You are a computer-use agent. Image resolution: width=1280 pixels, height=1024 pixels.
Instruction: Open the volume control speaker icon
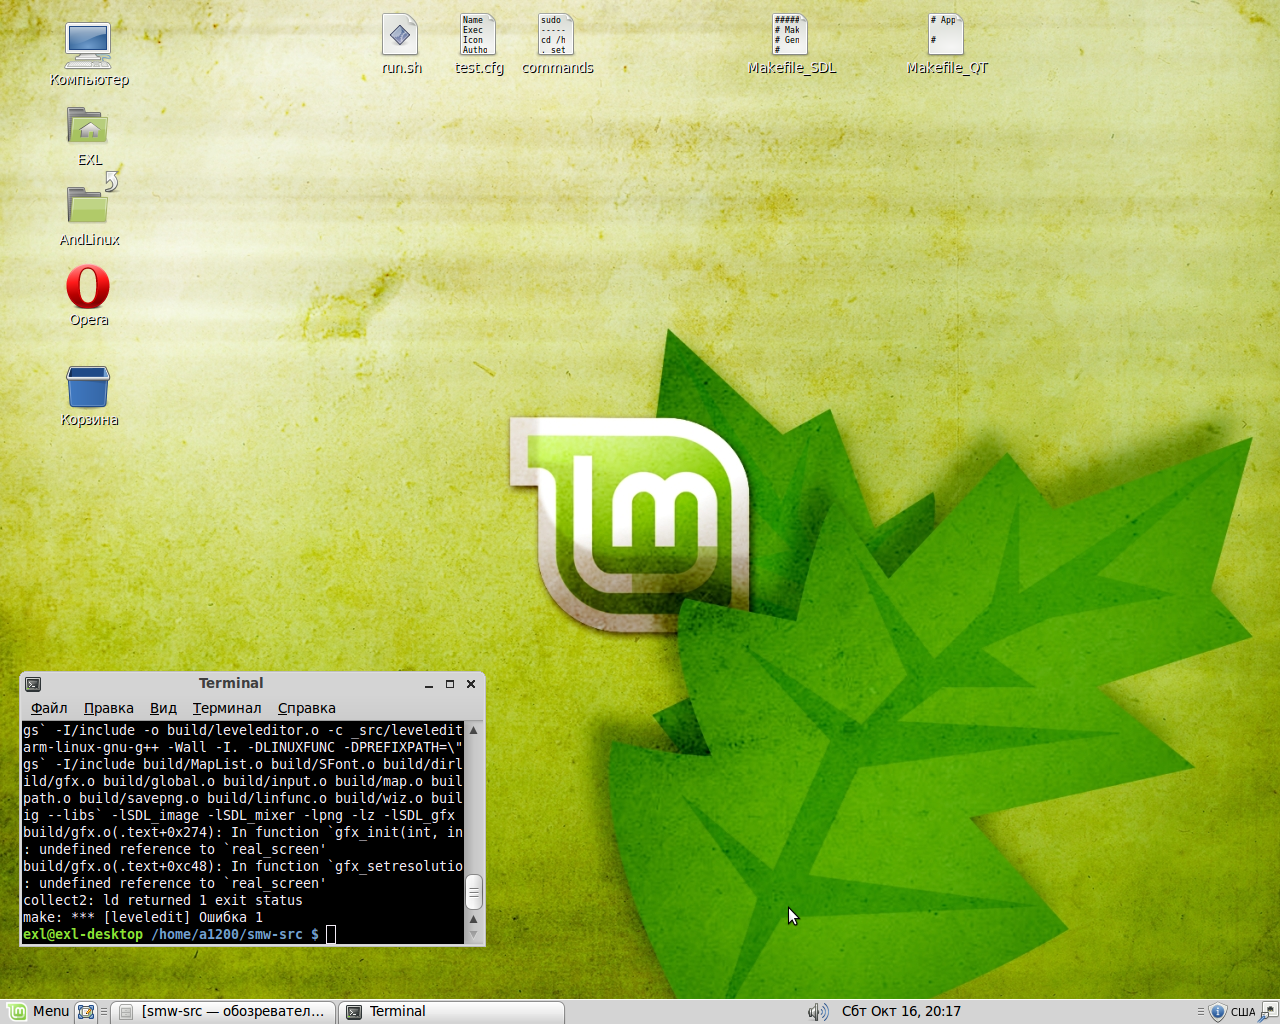pos(818,1012)
